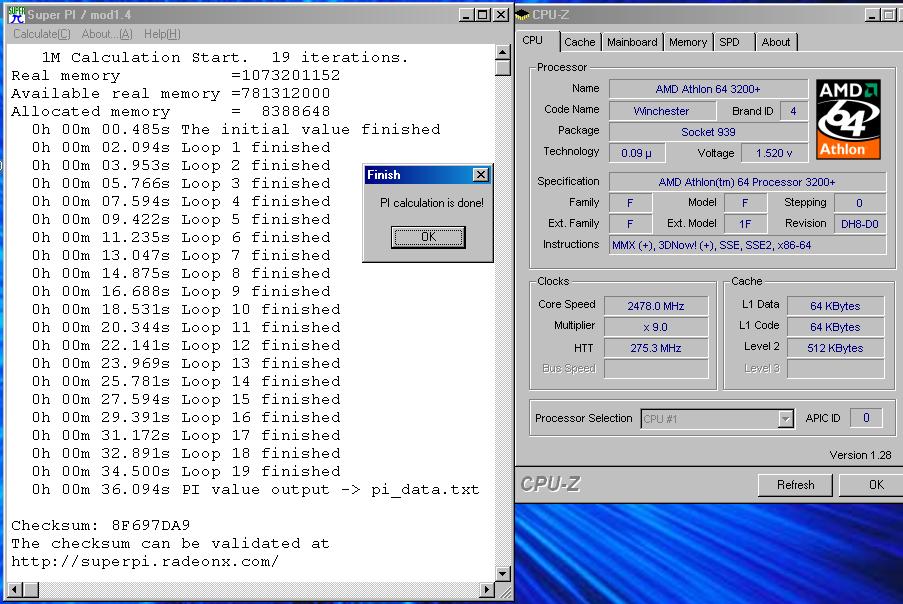Open the Processor Selection dropdown
This screenshot has width=903, height=604.
coord(785,419)
